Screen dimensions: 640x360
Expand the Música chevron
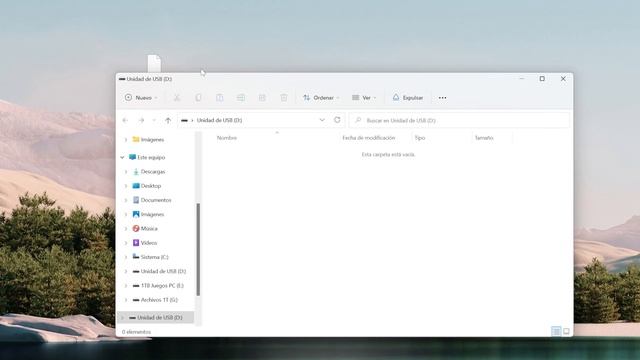126,229
